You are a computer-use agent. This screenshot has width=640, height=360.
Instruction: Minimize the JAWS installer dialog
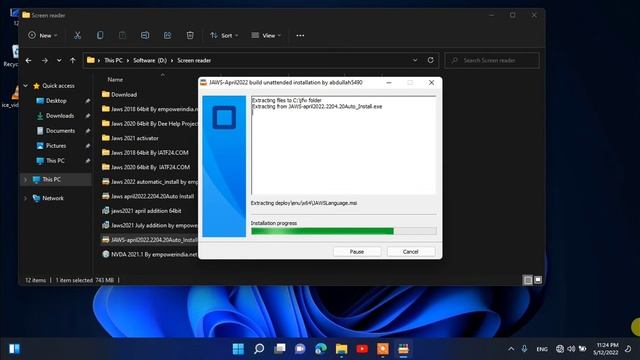389,82
